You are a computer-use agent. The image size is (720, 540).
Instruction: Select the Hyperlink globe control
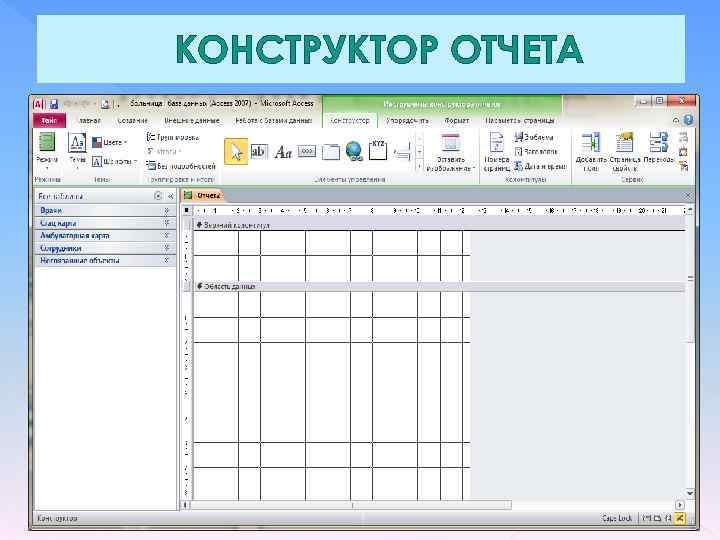tap(354, 152)
